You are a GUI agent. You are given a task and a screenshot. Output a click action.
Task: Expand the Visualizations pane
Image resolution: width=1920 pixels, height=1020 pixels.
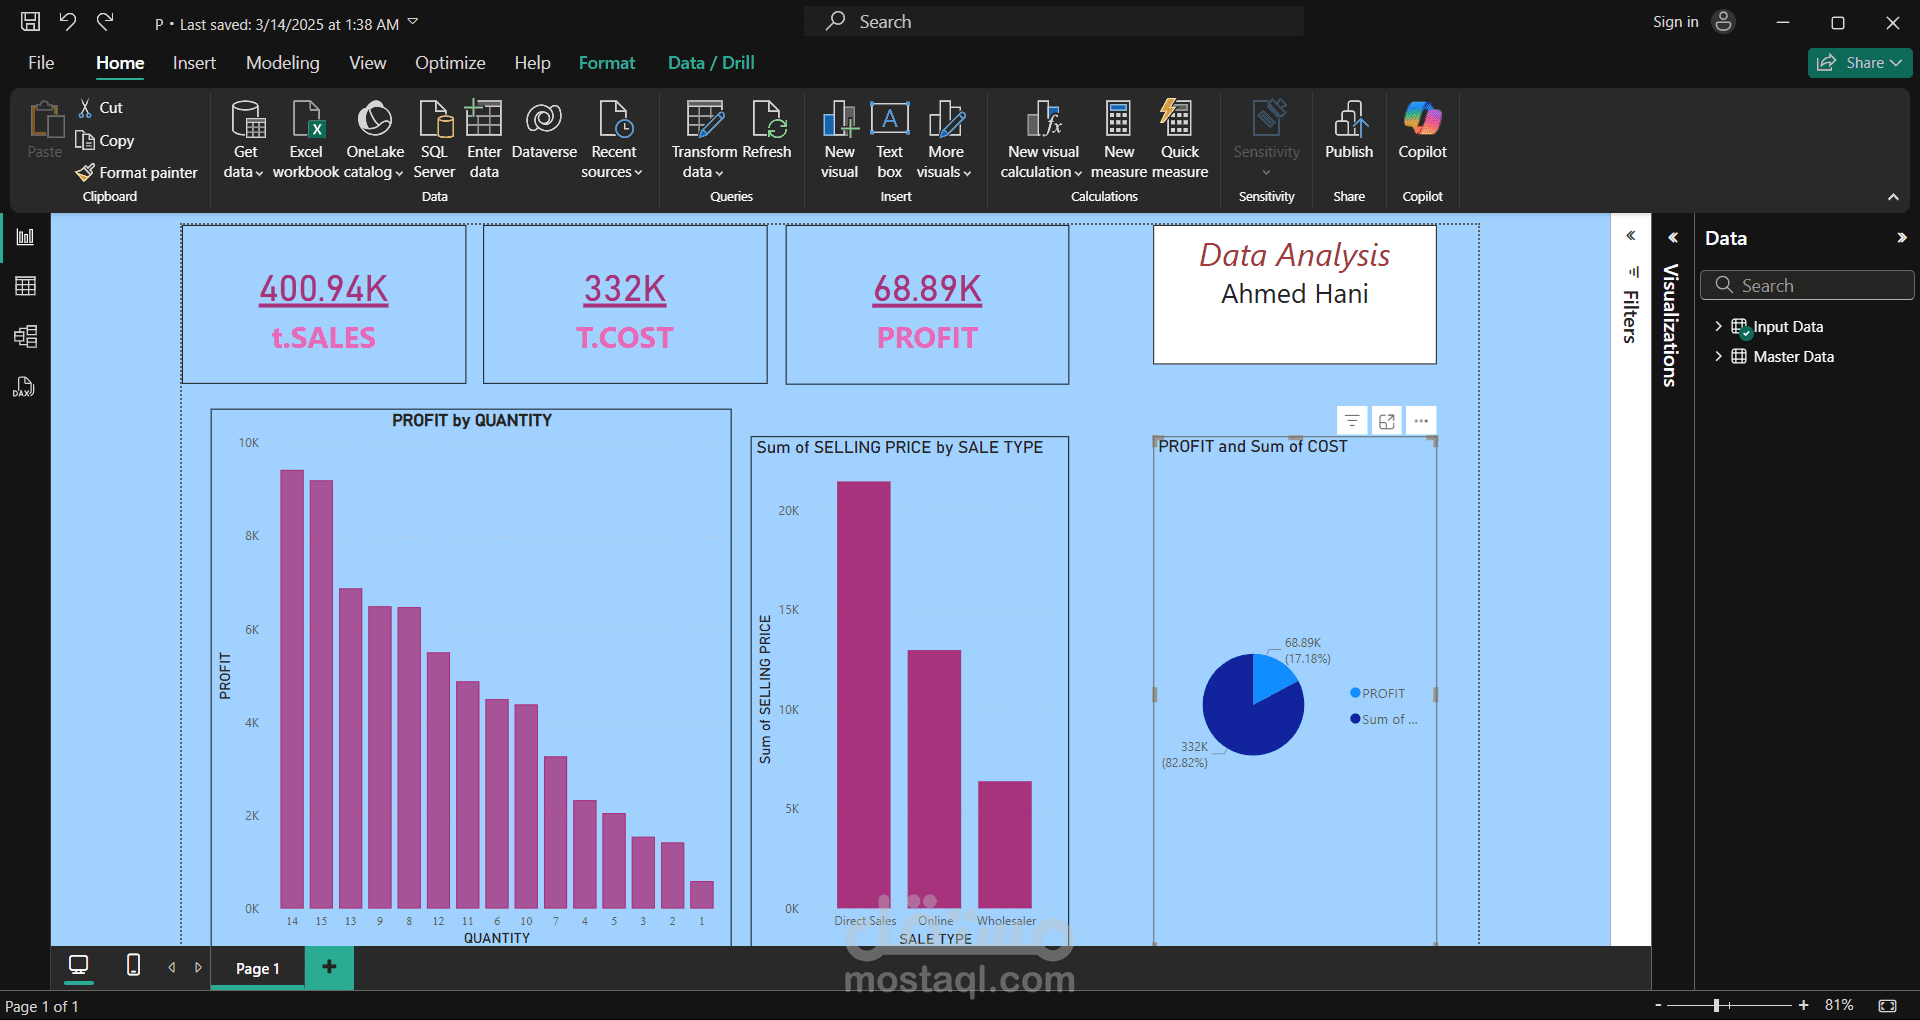(1672, 238)
